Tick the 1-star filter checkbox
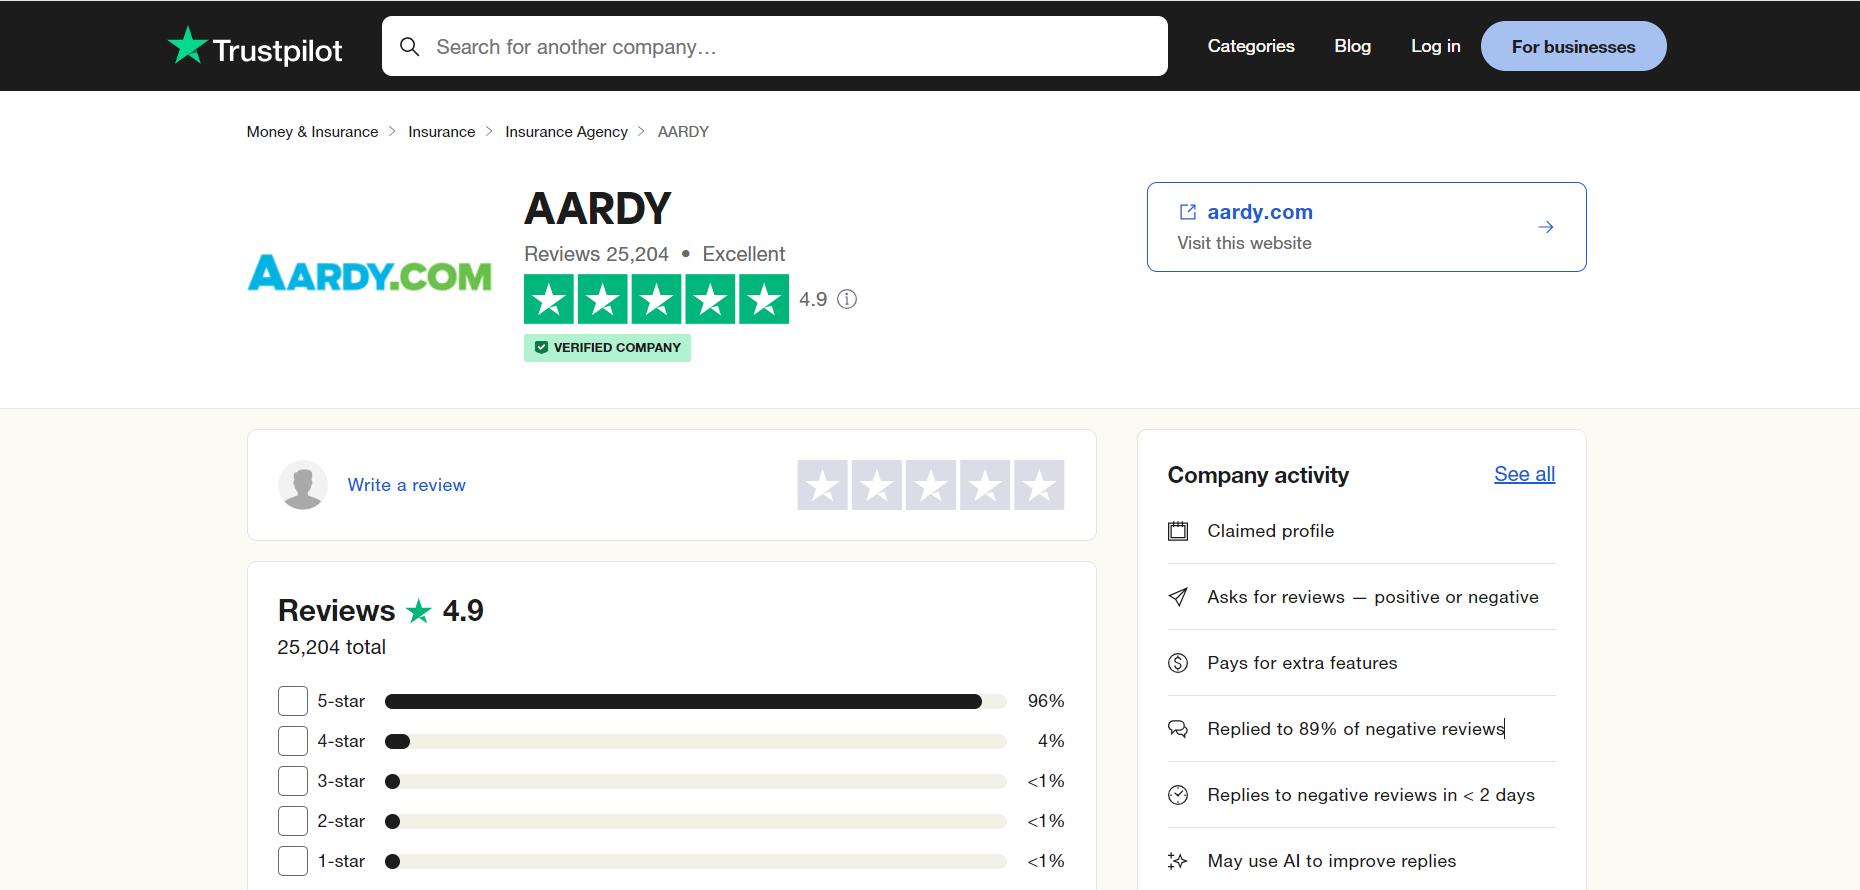This screenshot has height=890, width=1860. point(293,861)
